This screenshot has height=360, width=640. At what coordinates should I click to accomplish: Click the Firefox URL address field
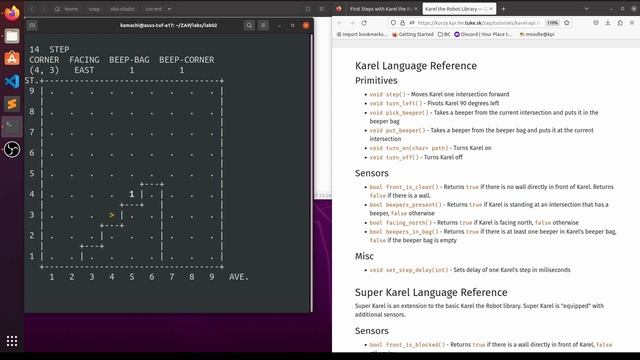tap(479, 23)
